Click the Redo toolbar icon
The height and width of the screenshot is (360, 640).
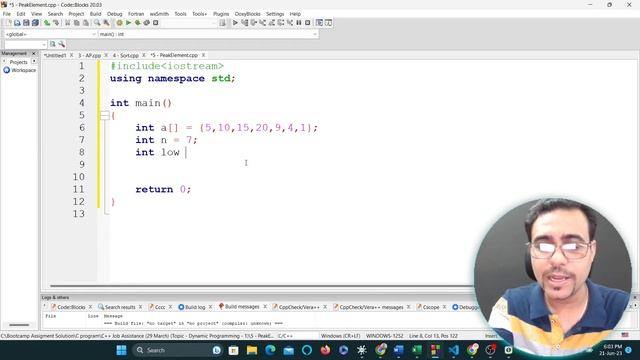56,23
